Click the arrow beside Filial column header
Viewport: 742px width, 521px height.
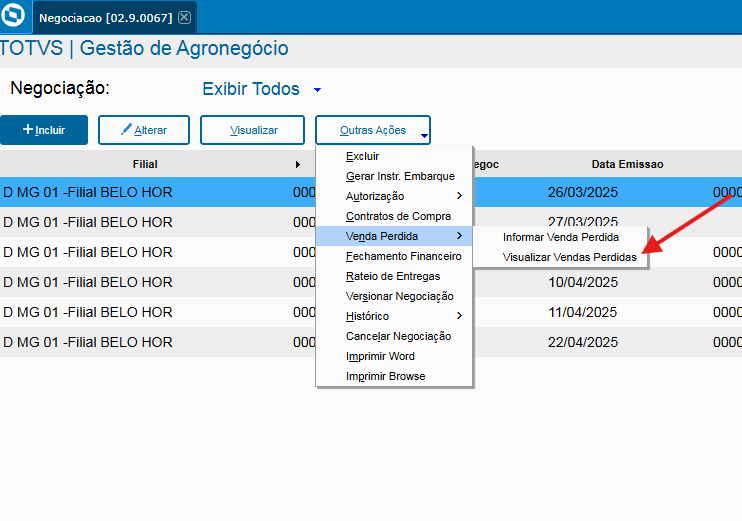(x=298, y=164)
